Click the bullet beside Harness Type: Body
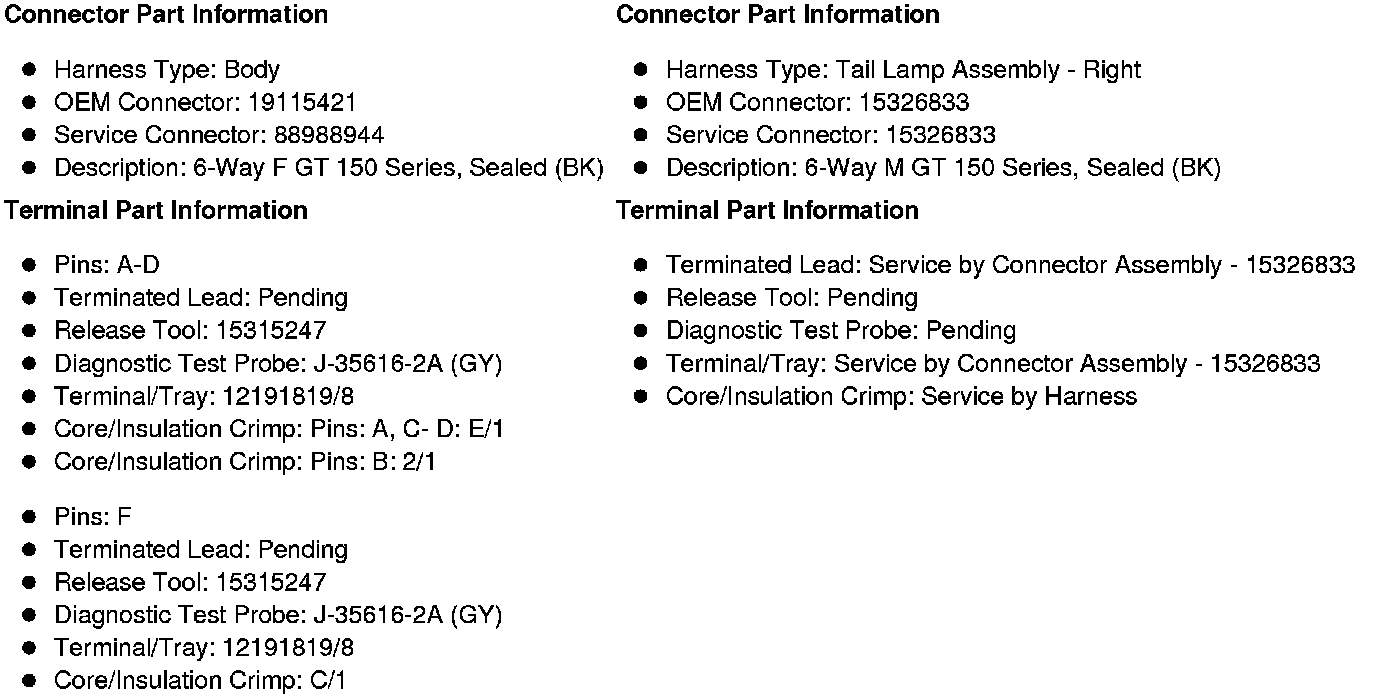The height and width of the screenshot is (700, 1376). pyautogui.click(x=31, y=70)
